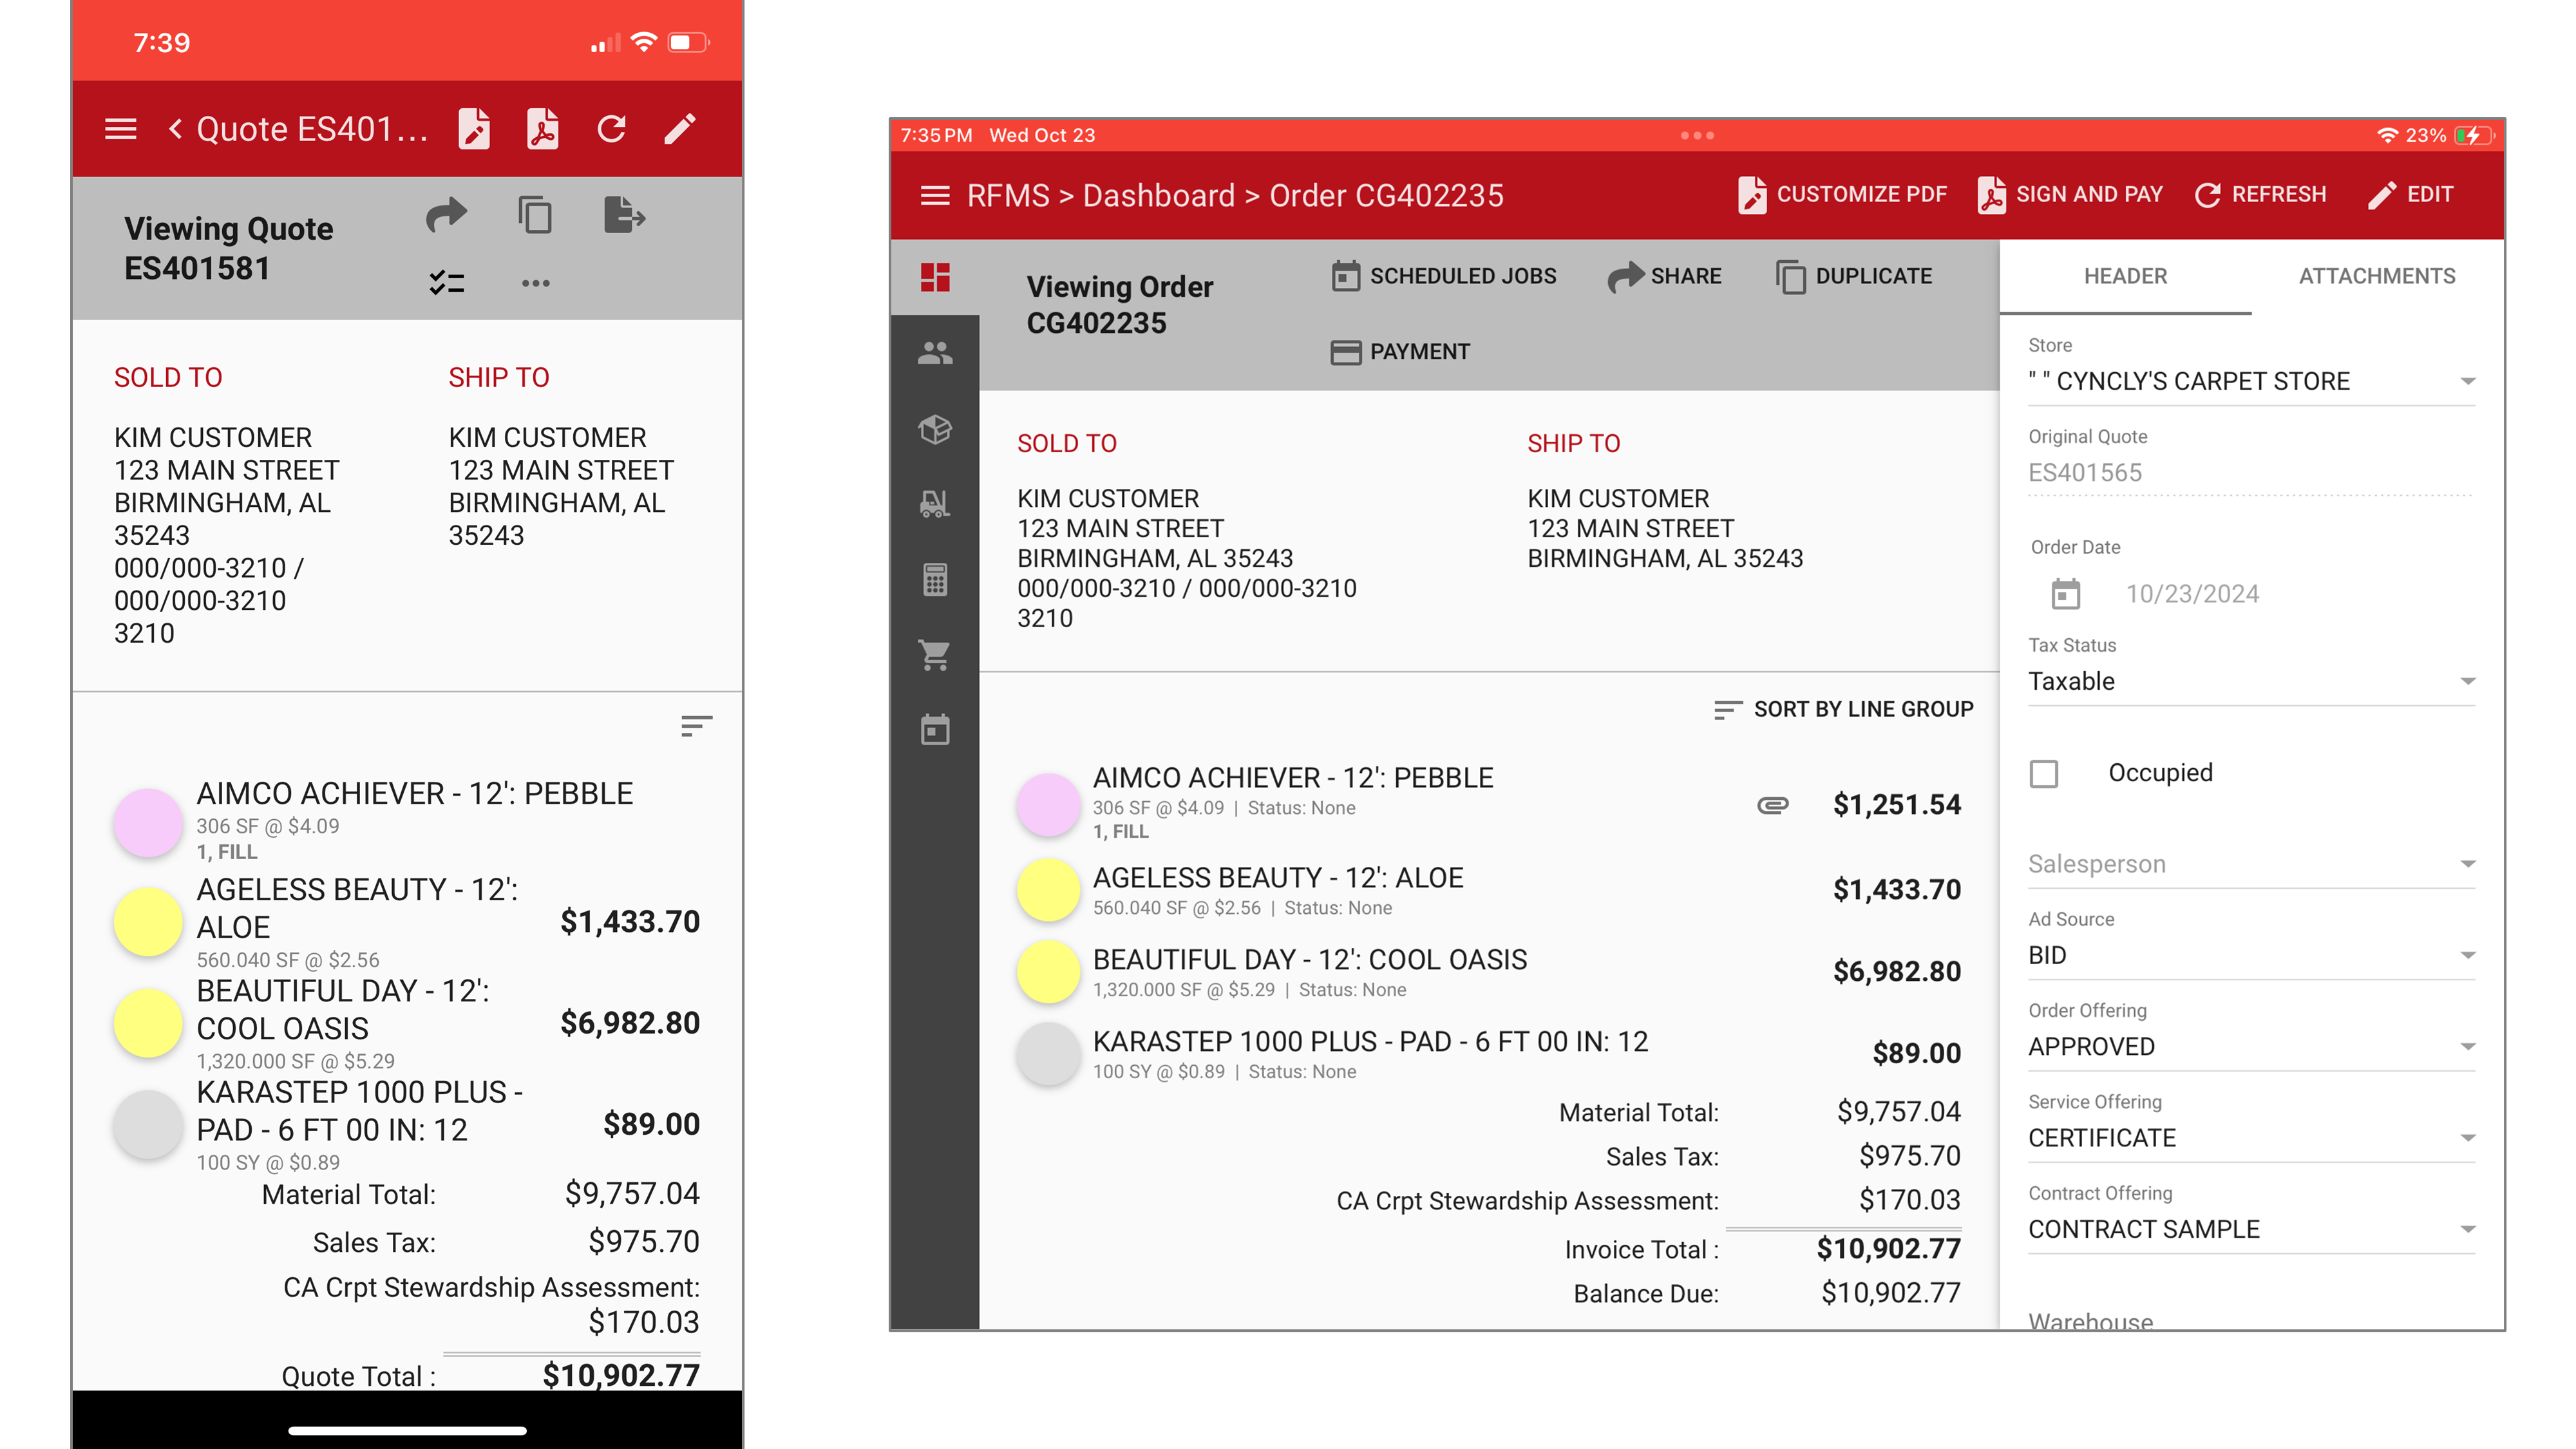Open the more options ellipsis on the quote
This screenshot has width=2576, height=1449.
pyautogui.click(x=537, y=283)
